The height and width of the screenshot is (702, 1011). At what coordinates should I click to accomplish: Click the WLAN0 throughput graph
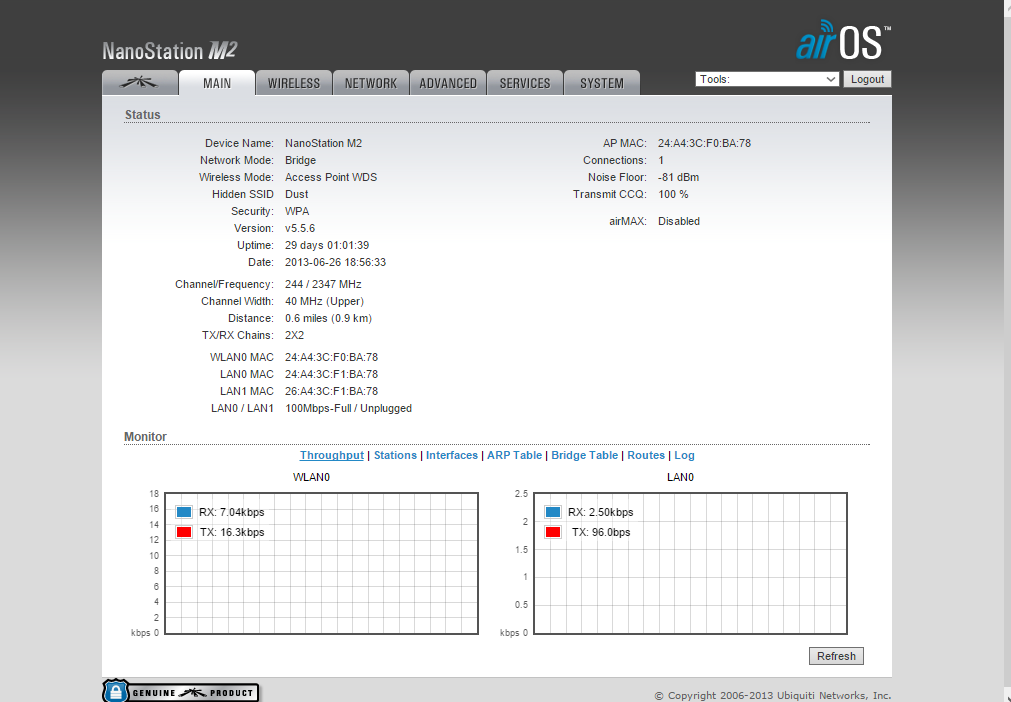coord(321,563)
